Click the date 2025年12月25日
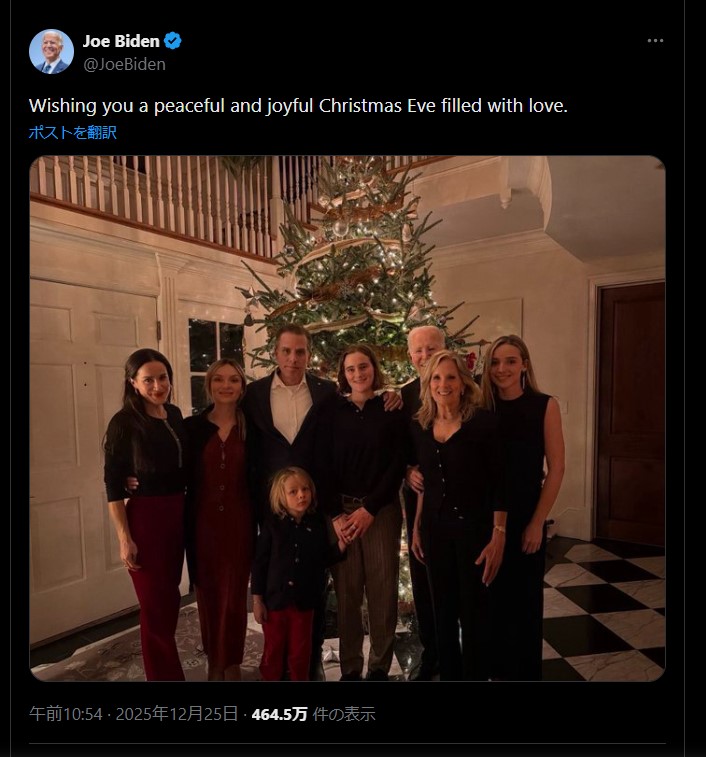The width and height of the screenshot is (706, 757). (x=177, y=714)
